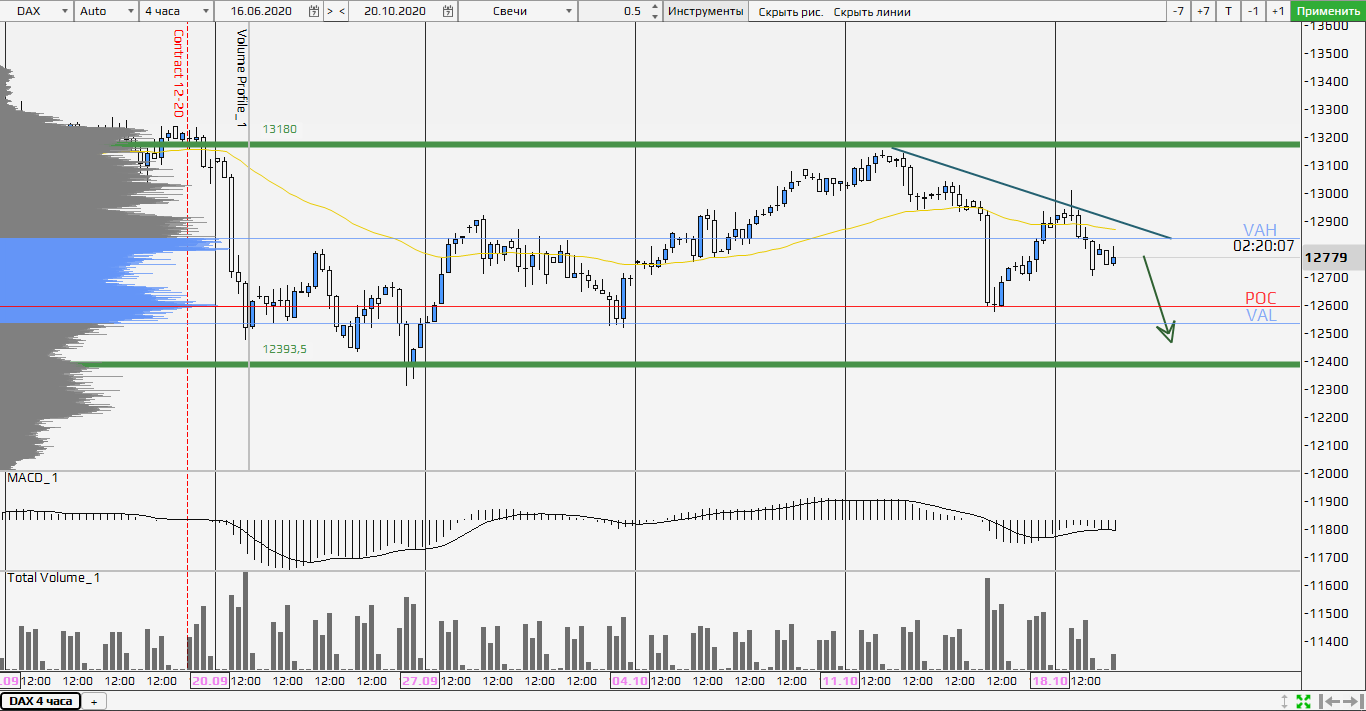
Task: Open the 'Свечи' chart type dropdown
Action: point(520,11)
